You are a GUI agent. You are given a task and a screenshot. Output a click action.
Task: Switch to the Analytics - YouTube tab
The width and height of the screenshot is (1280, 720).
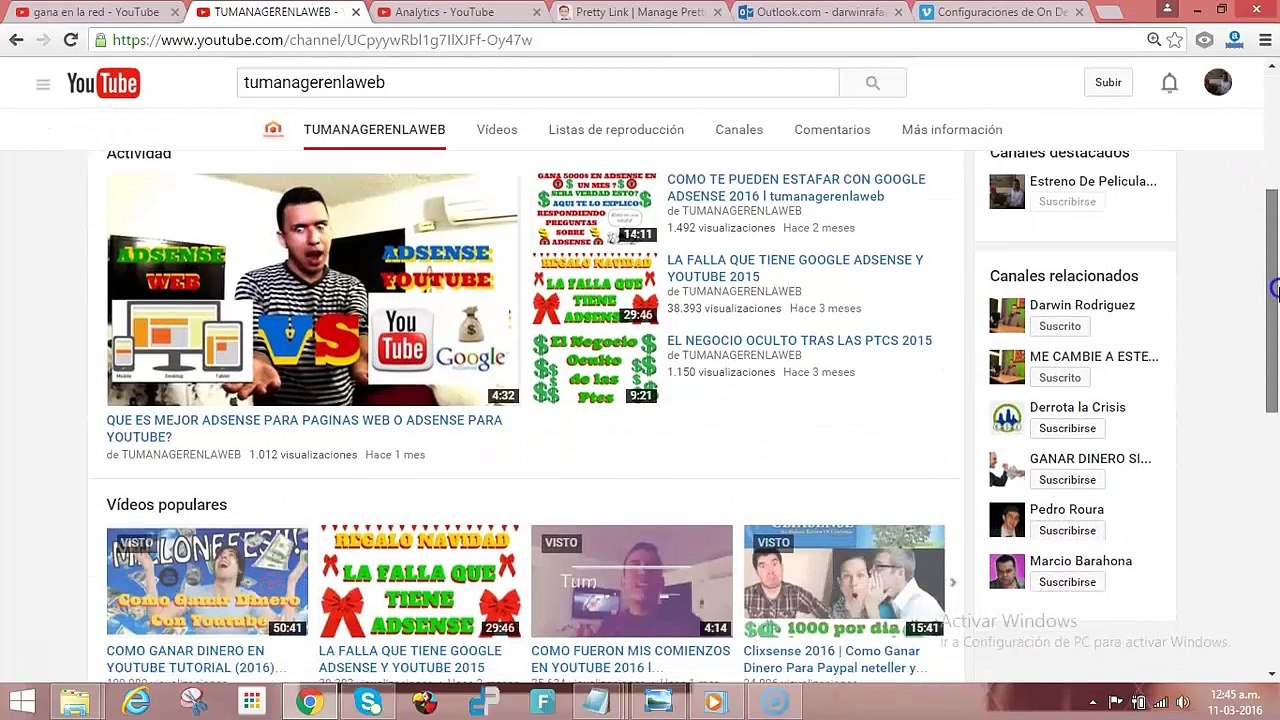coord(456,12)
